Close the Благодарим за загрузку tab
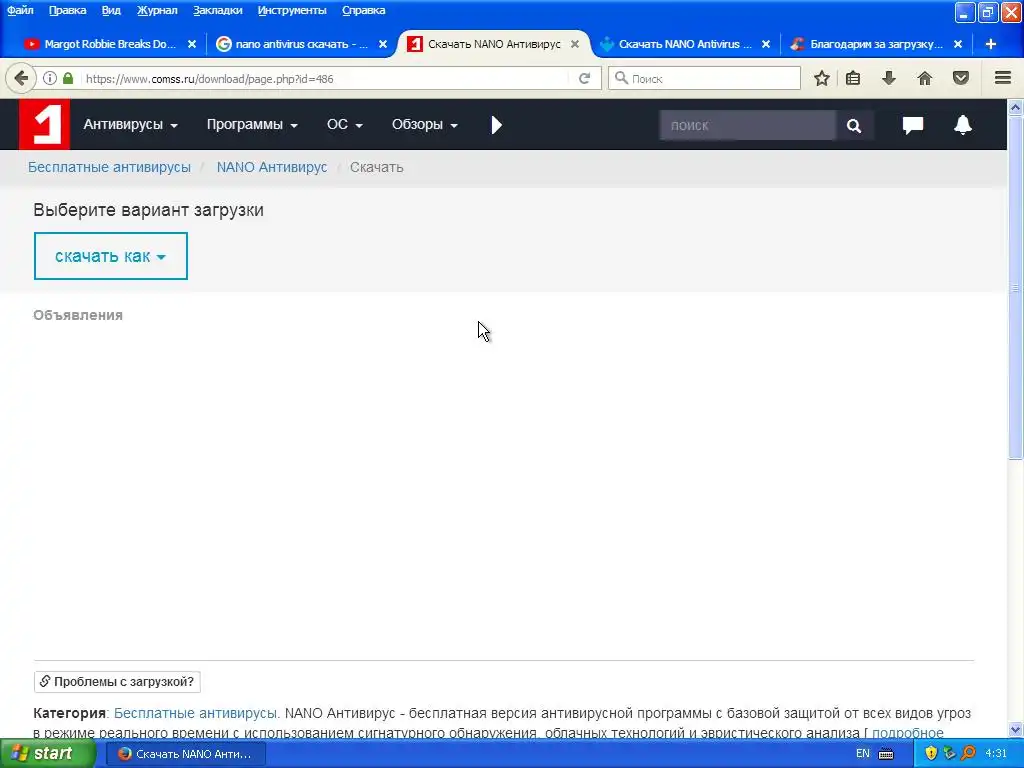Screen dimensions: 1024x768 click(x=957, y=44)
